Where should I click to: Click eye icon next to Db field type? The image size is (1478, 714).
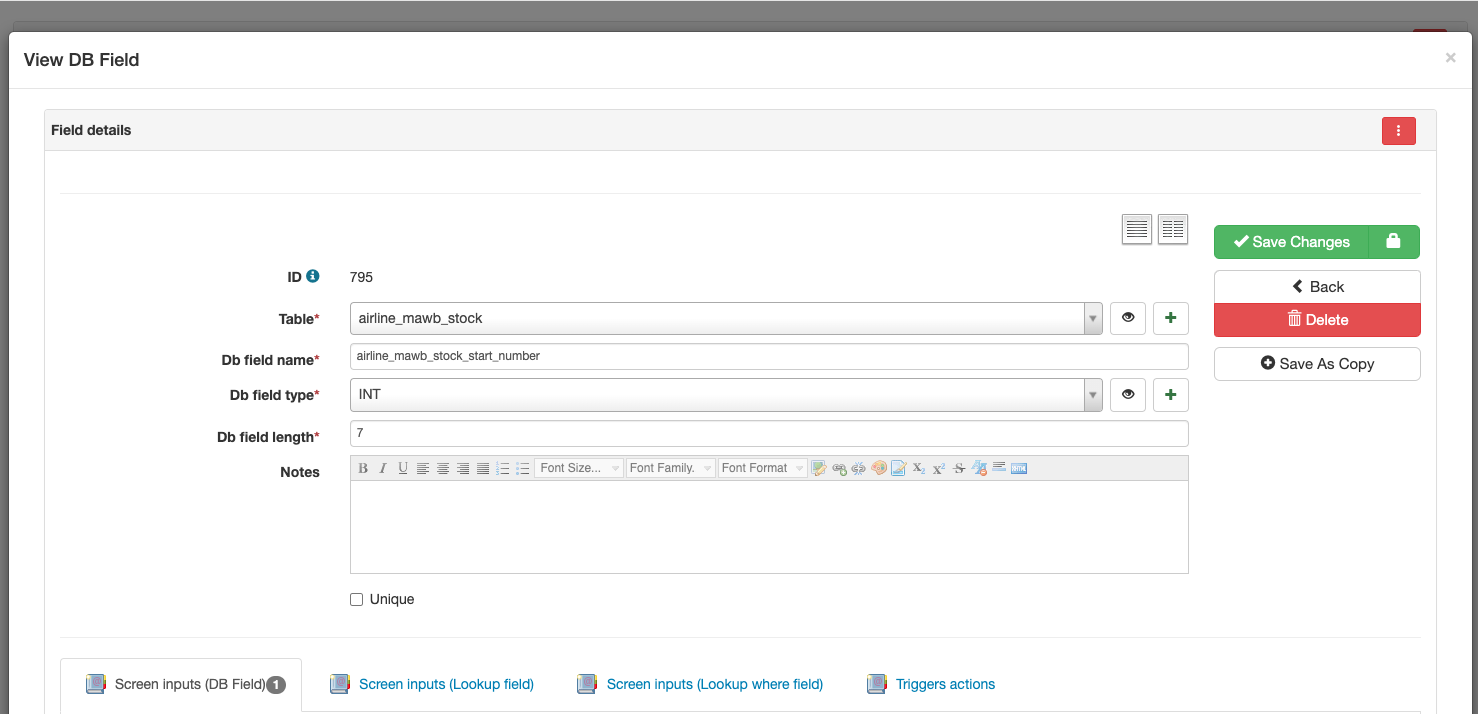1128,395
